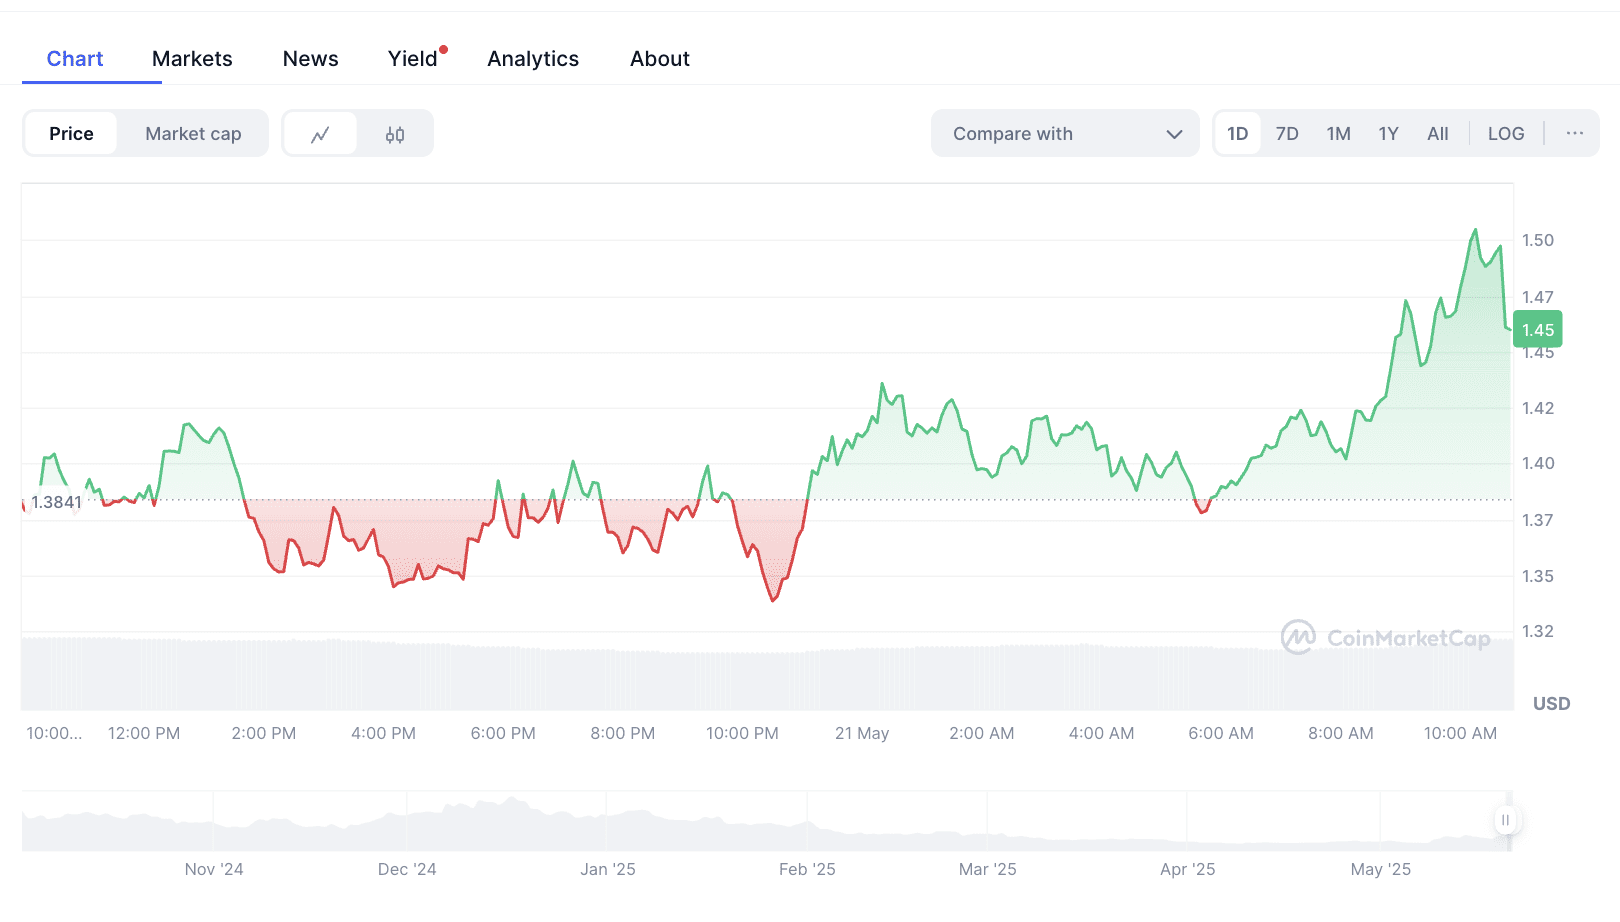Click Feb '25 in the timeline navigator
The width and height of the screenshot is (1620, 922).
[x=807, y=869]
